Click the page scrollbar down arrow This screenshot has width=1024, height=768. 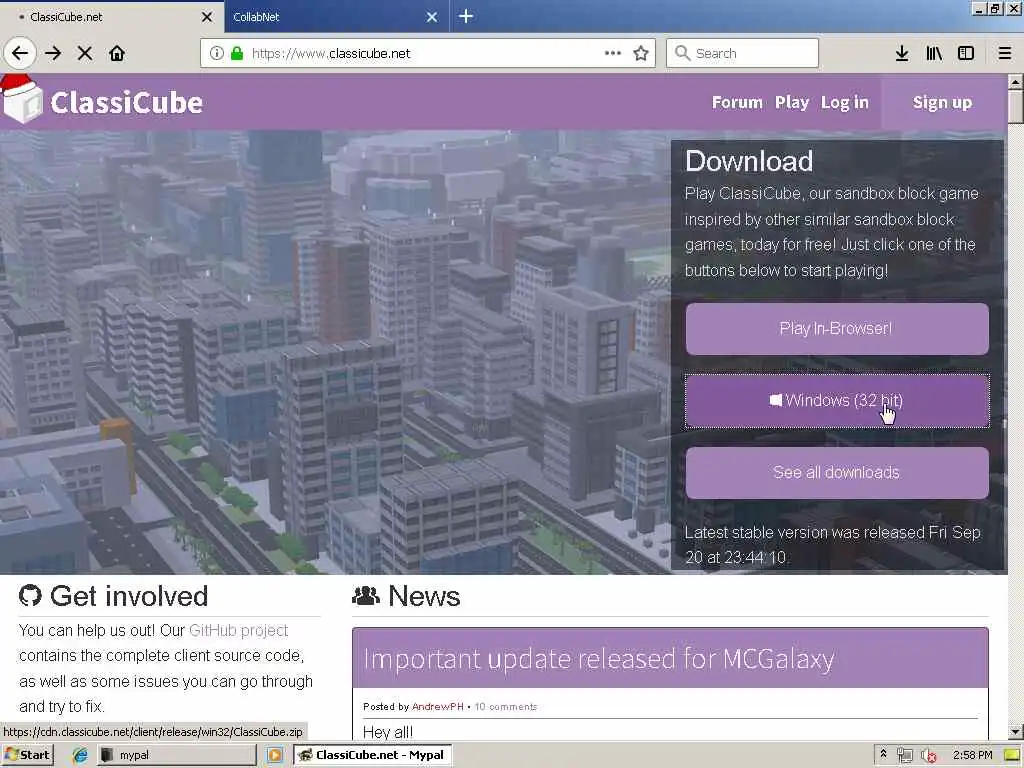(1015, 732)
